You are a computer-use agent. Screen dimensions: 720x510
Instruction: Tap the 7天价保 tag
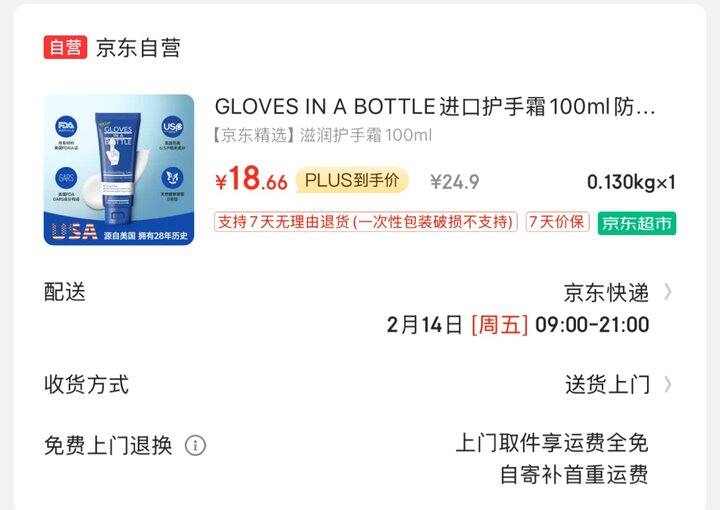[x=557, y=222]
